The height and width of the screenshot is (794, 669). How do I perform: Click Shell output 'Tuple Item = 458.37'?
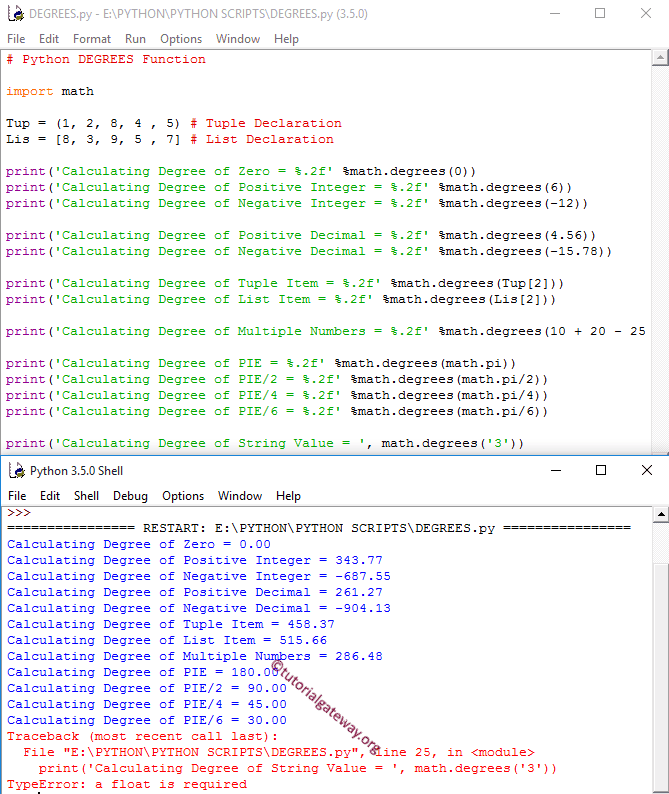(171, 624)
